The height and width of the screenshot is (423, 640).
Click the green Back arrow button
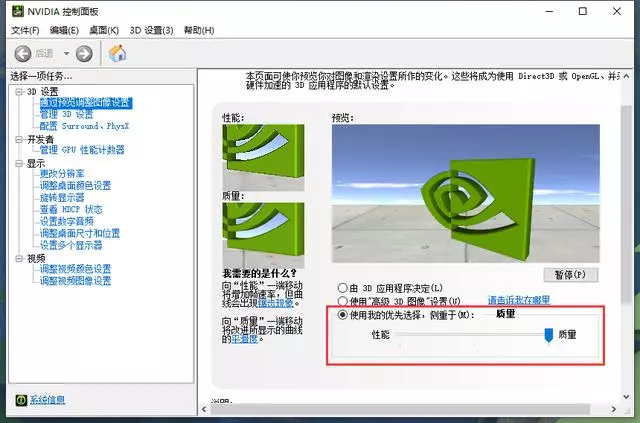tap(20, 53)
